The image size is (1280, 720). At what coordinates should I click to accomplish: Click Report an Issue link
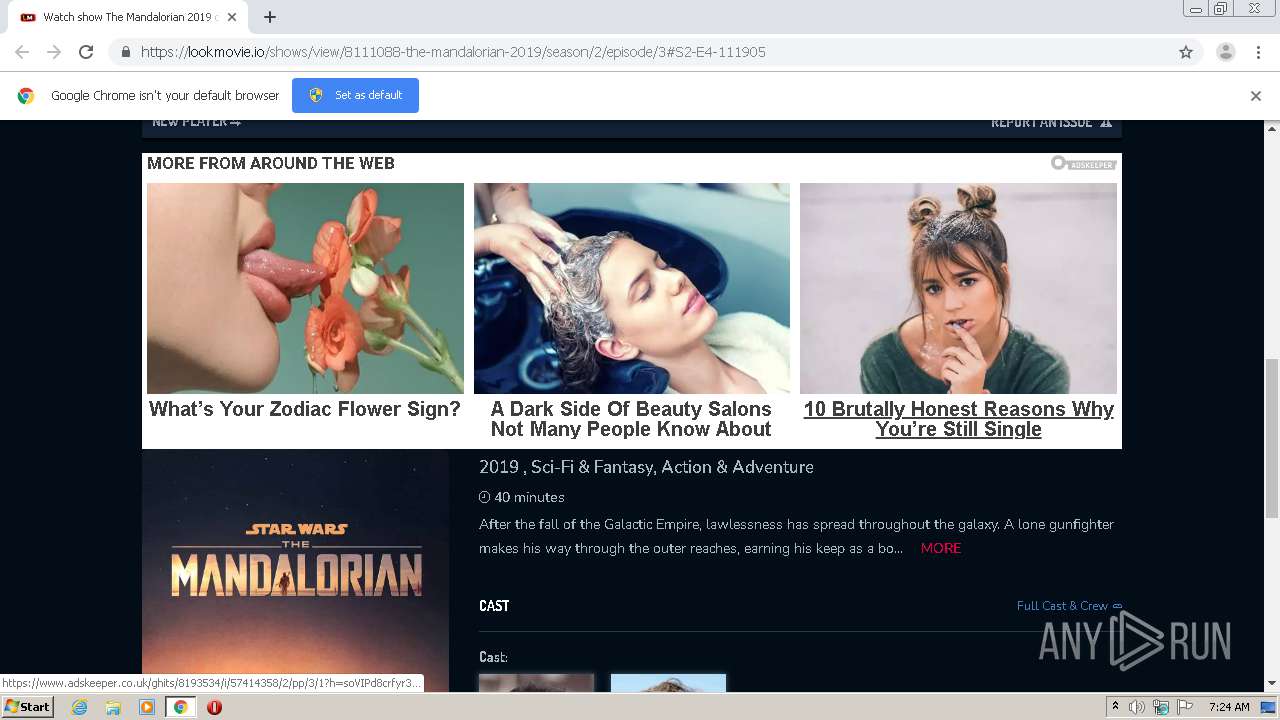pyautogui.click(x=1051, y=123)
